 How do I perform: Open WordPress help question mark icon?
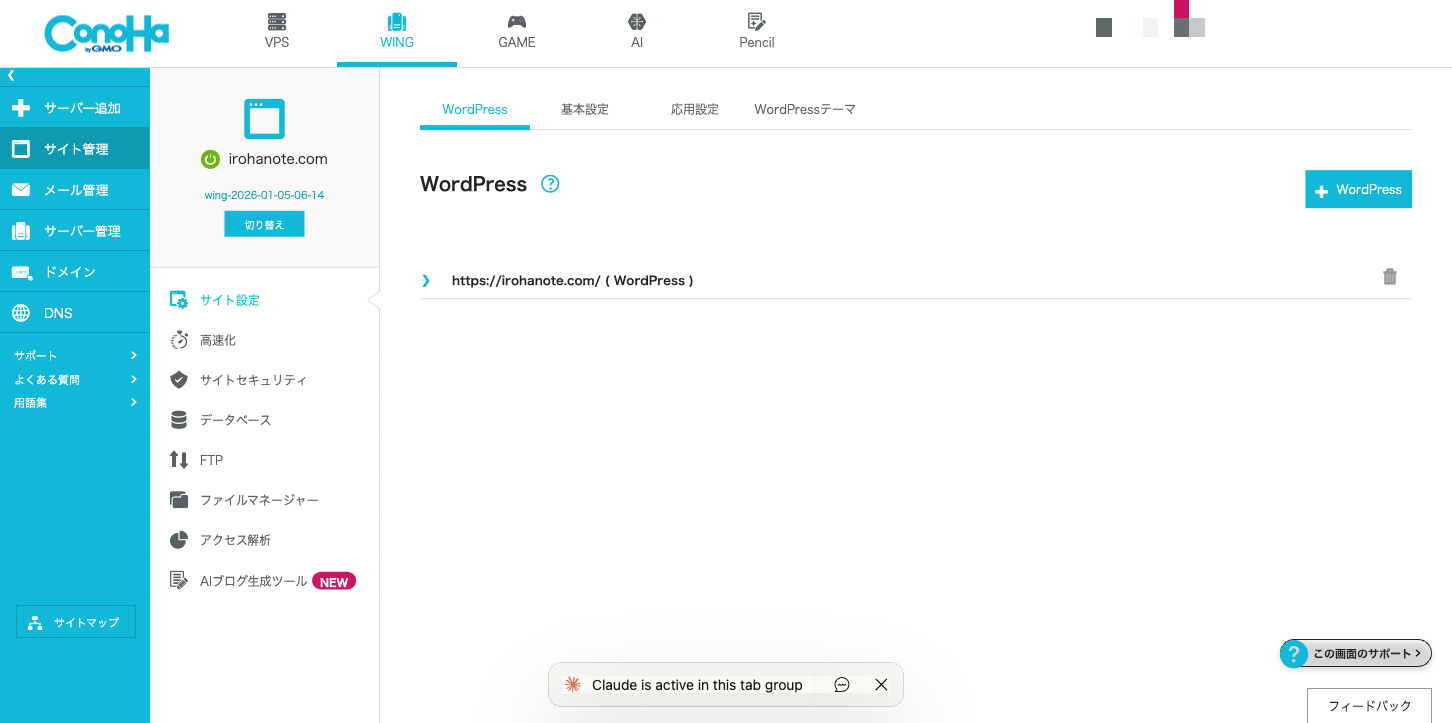click(550, 184)
